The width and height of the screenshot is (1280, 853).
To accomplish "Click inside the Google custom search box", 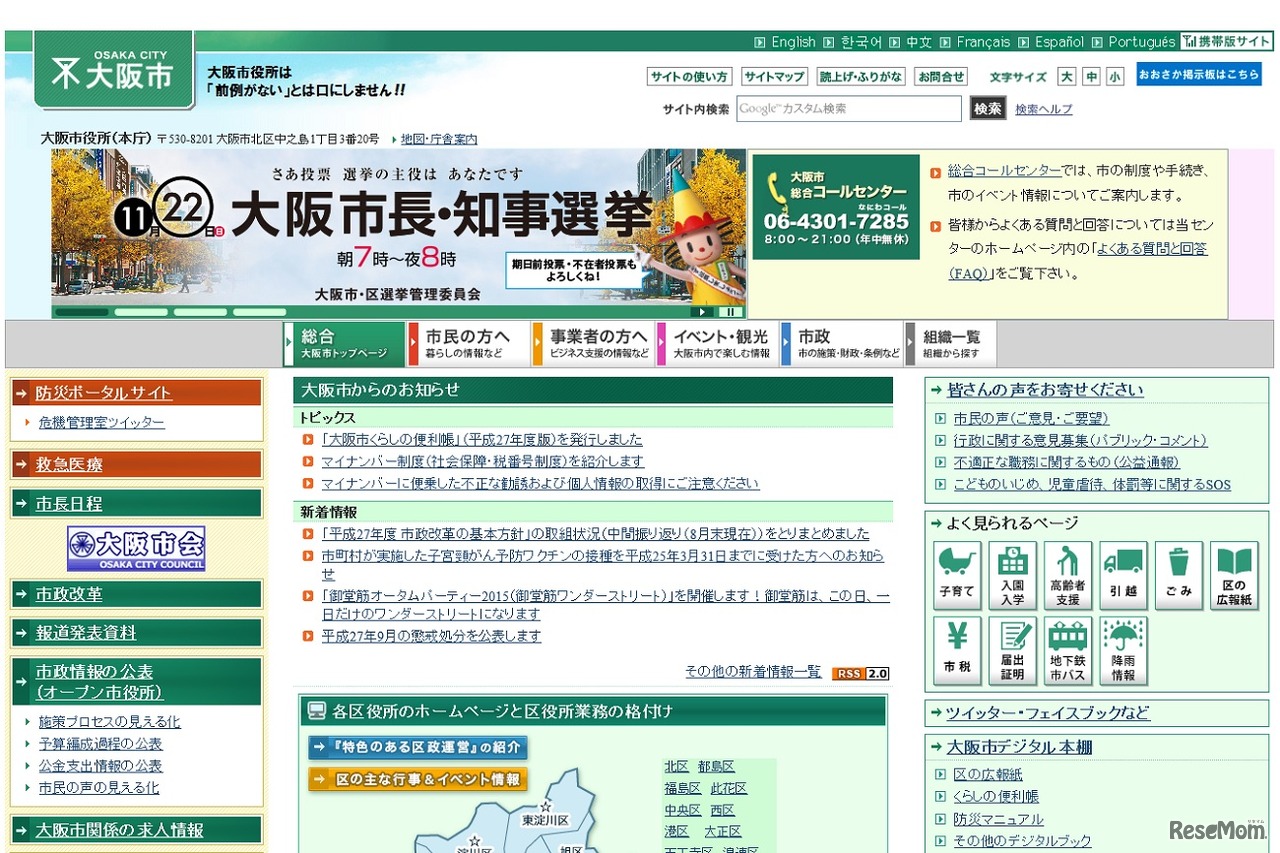I will (849, 109).
